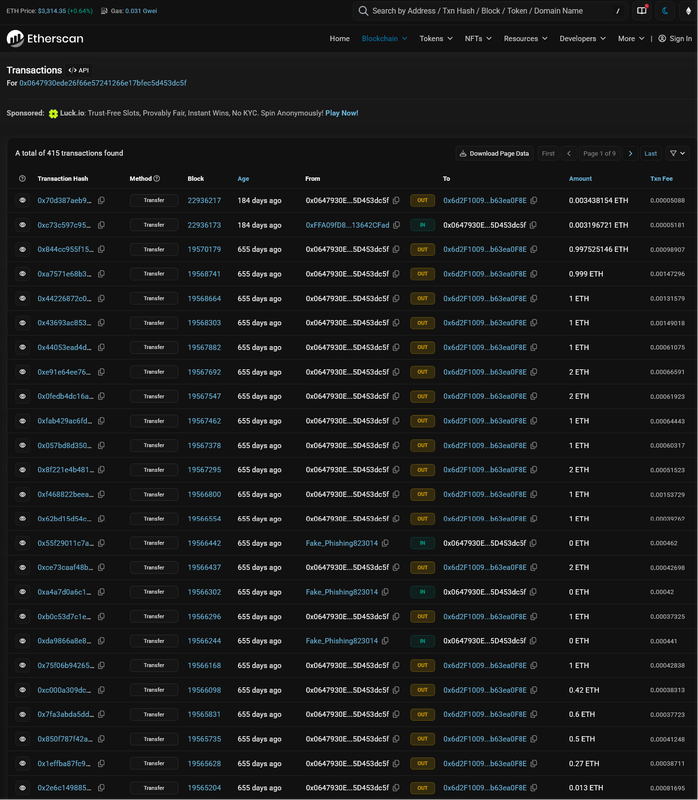Open block 22936217

pyautogui.click(x=204, y=201)
